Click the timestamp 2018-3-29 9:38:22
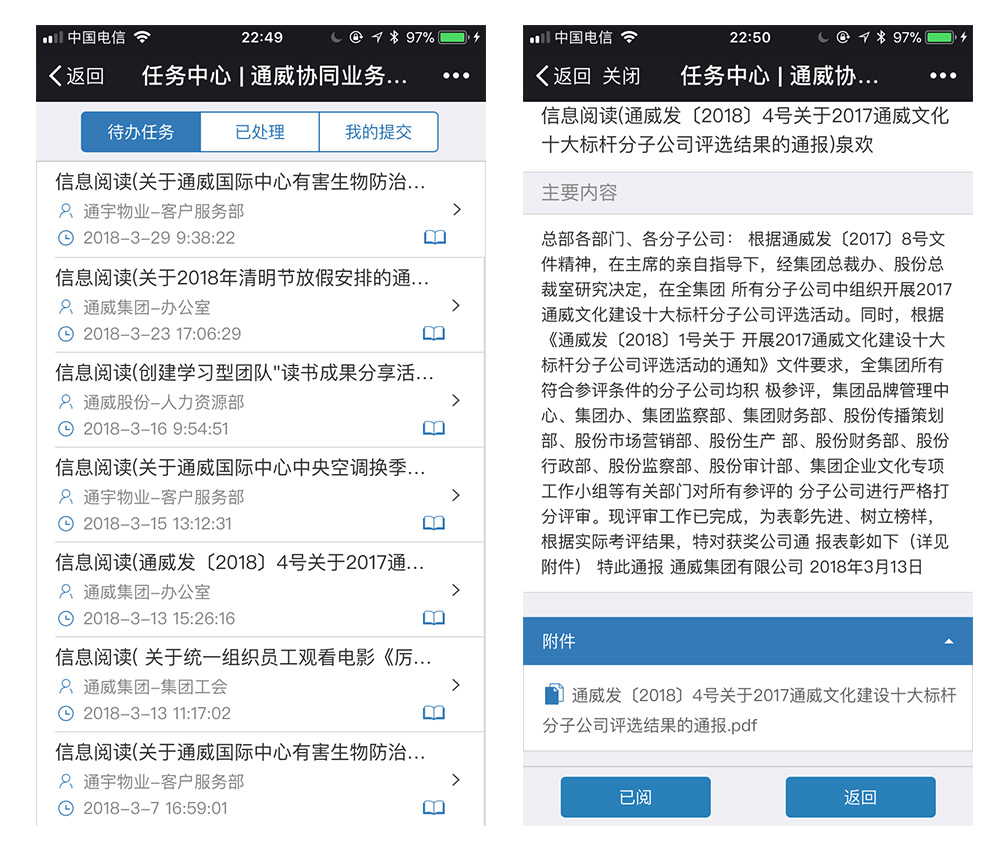 (x=159, y=238)
